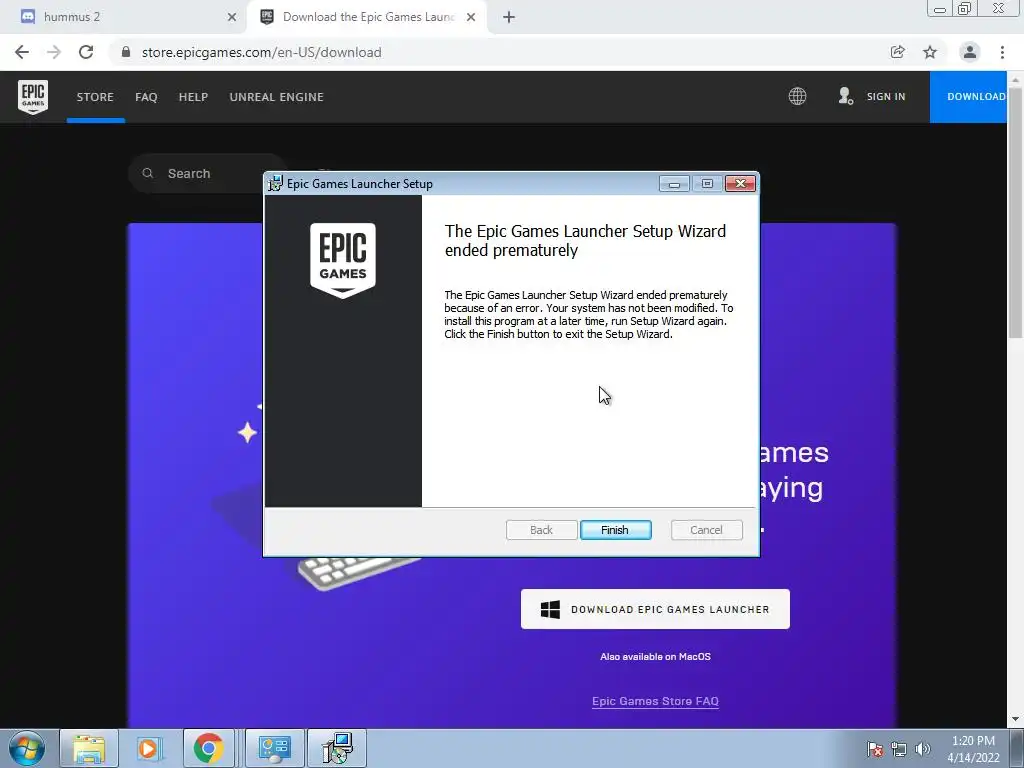Open a new browser tab
This screenshot has height=768, width=1024.
[509, 17]
